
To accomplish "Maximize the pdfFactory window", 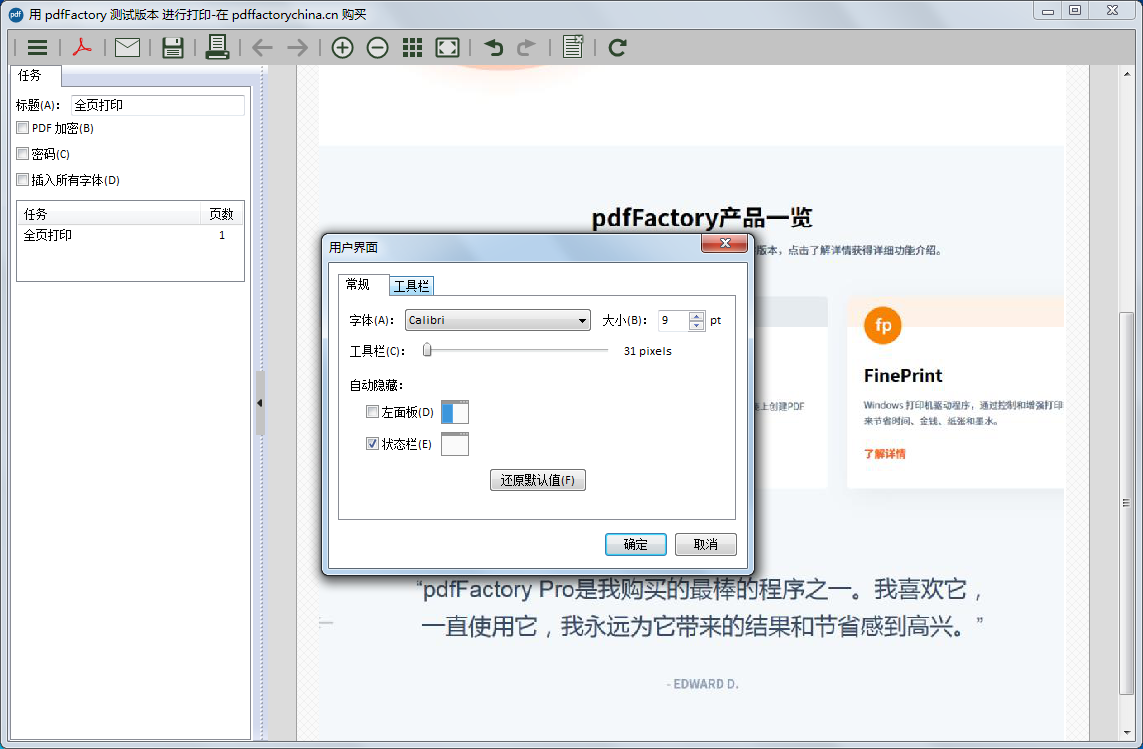I will (1075, 10).
